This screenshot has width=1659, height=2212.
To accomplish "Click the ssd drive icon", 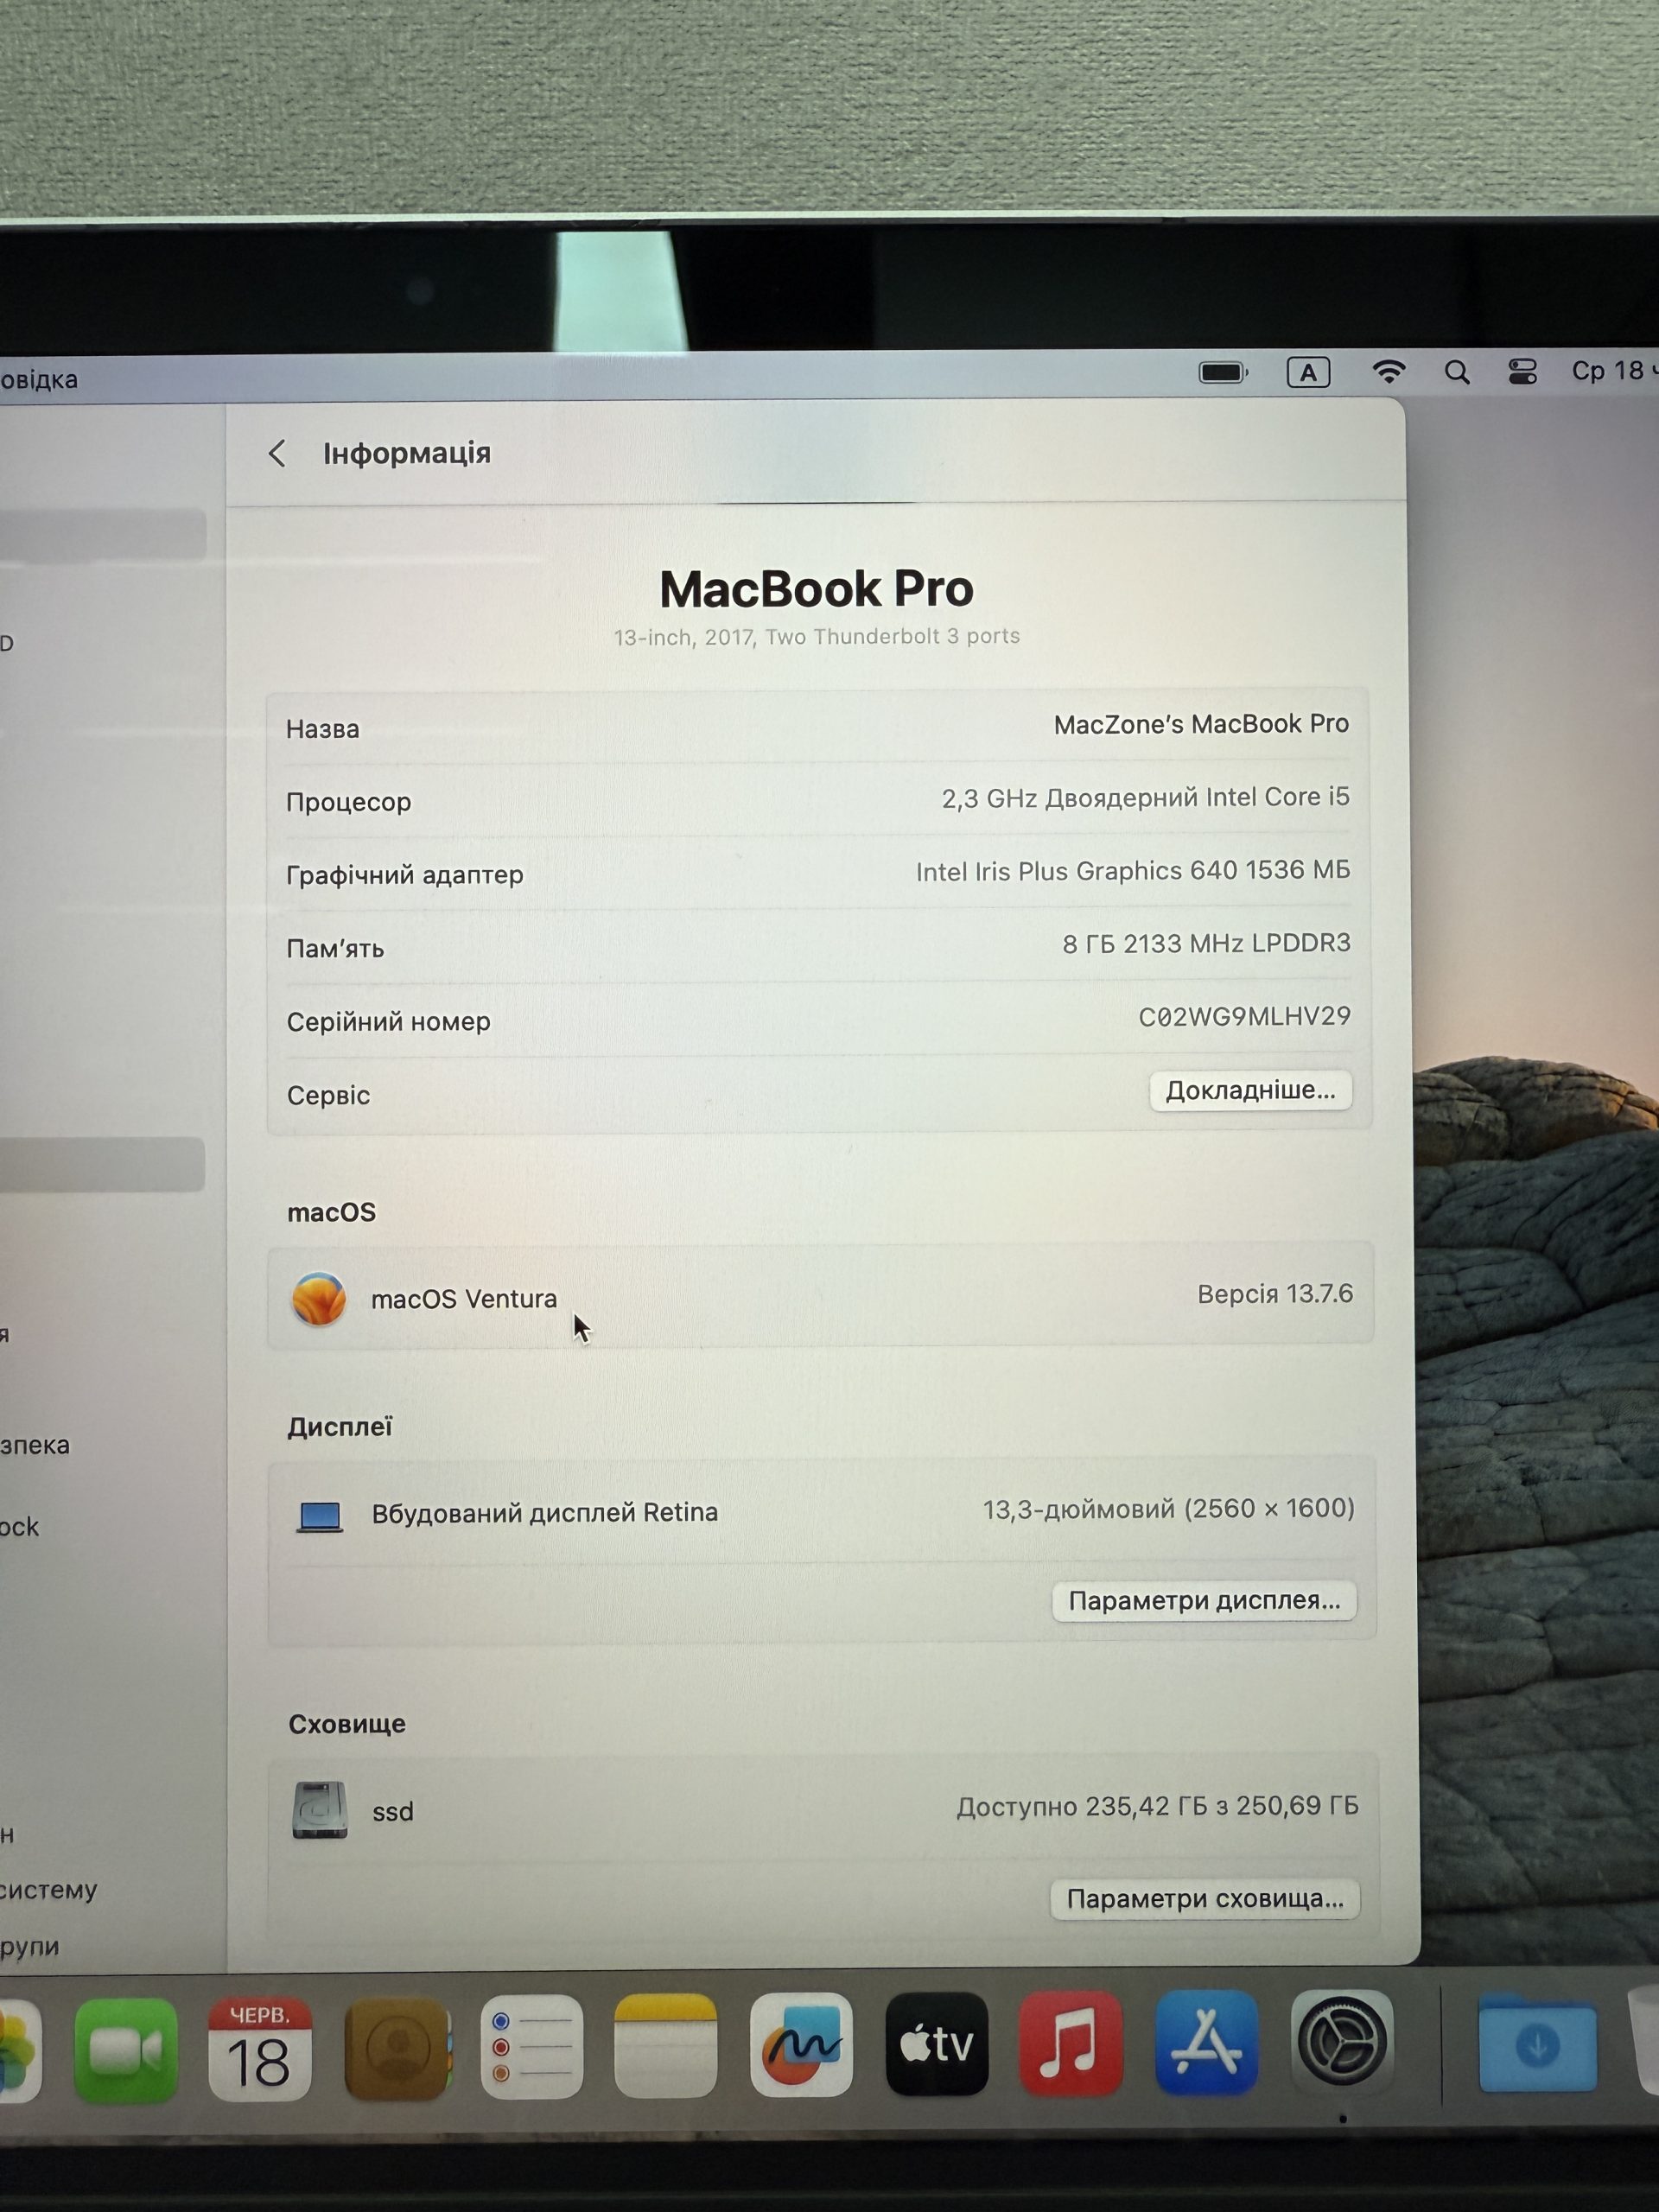I will pos(320,1809).
